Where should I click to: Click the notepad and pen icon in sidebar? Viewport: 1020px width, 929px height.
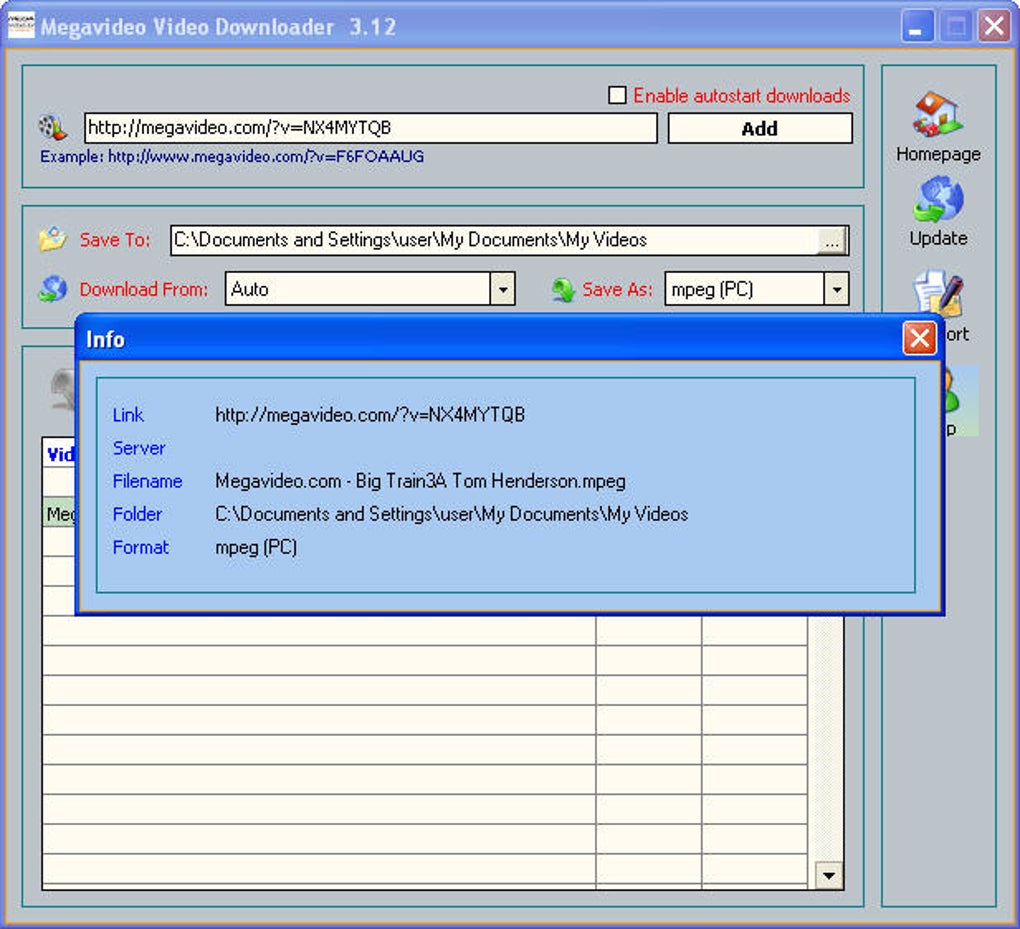coord(938,294)
